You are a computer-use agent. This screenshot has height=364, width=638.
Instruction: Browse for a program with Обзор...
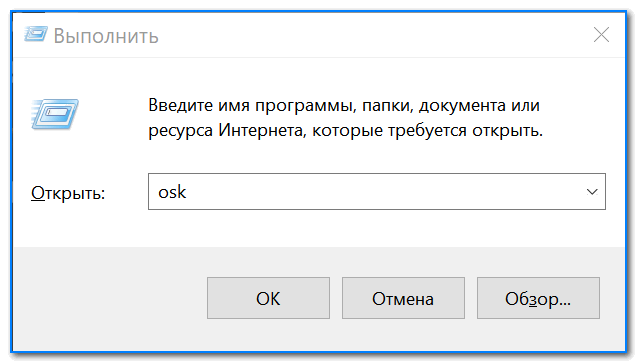(538, 298)
